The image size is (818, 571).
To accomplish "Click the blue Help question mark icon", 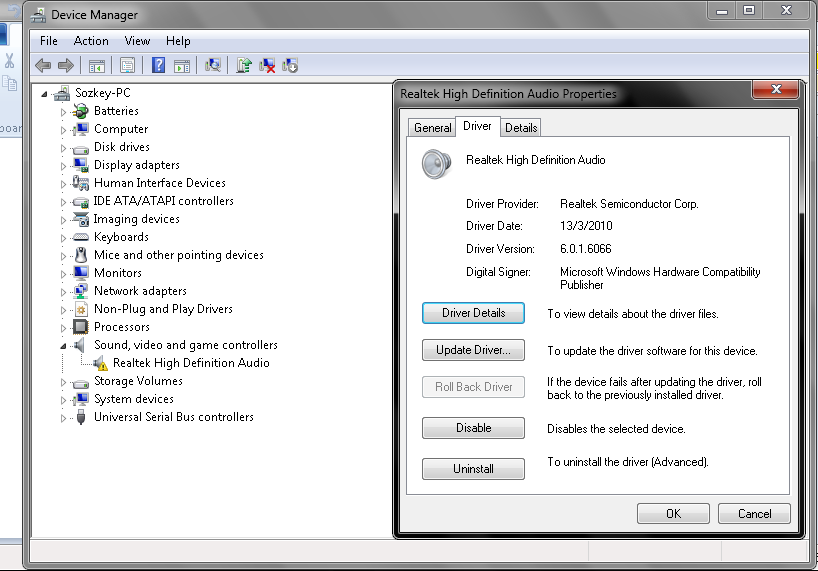I will [x=158, y=65].
